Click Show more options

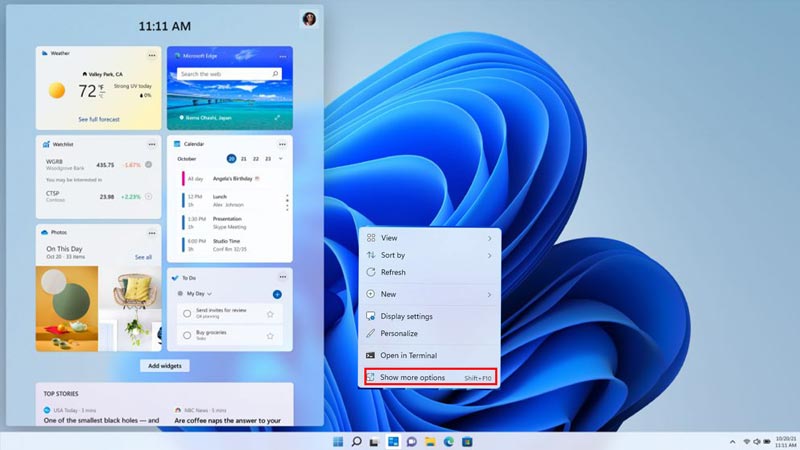pos(429,378)
